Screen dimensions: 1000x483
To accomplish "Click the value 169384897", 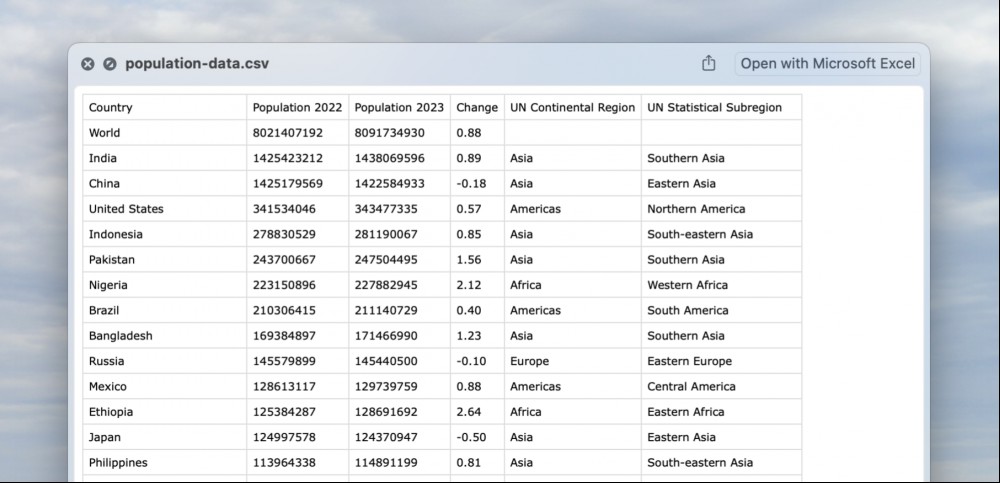I will coord(284,336).
